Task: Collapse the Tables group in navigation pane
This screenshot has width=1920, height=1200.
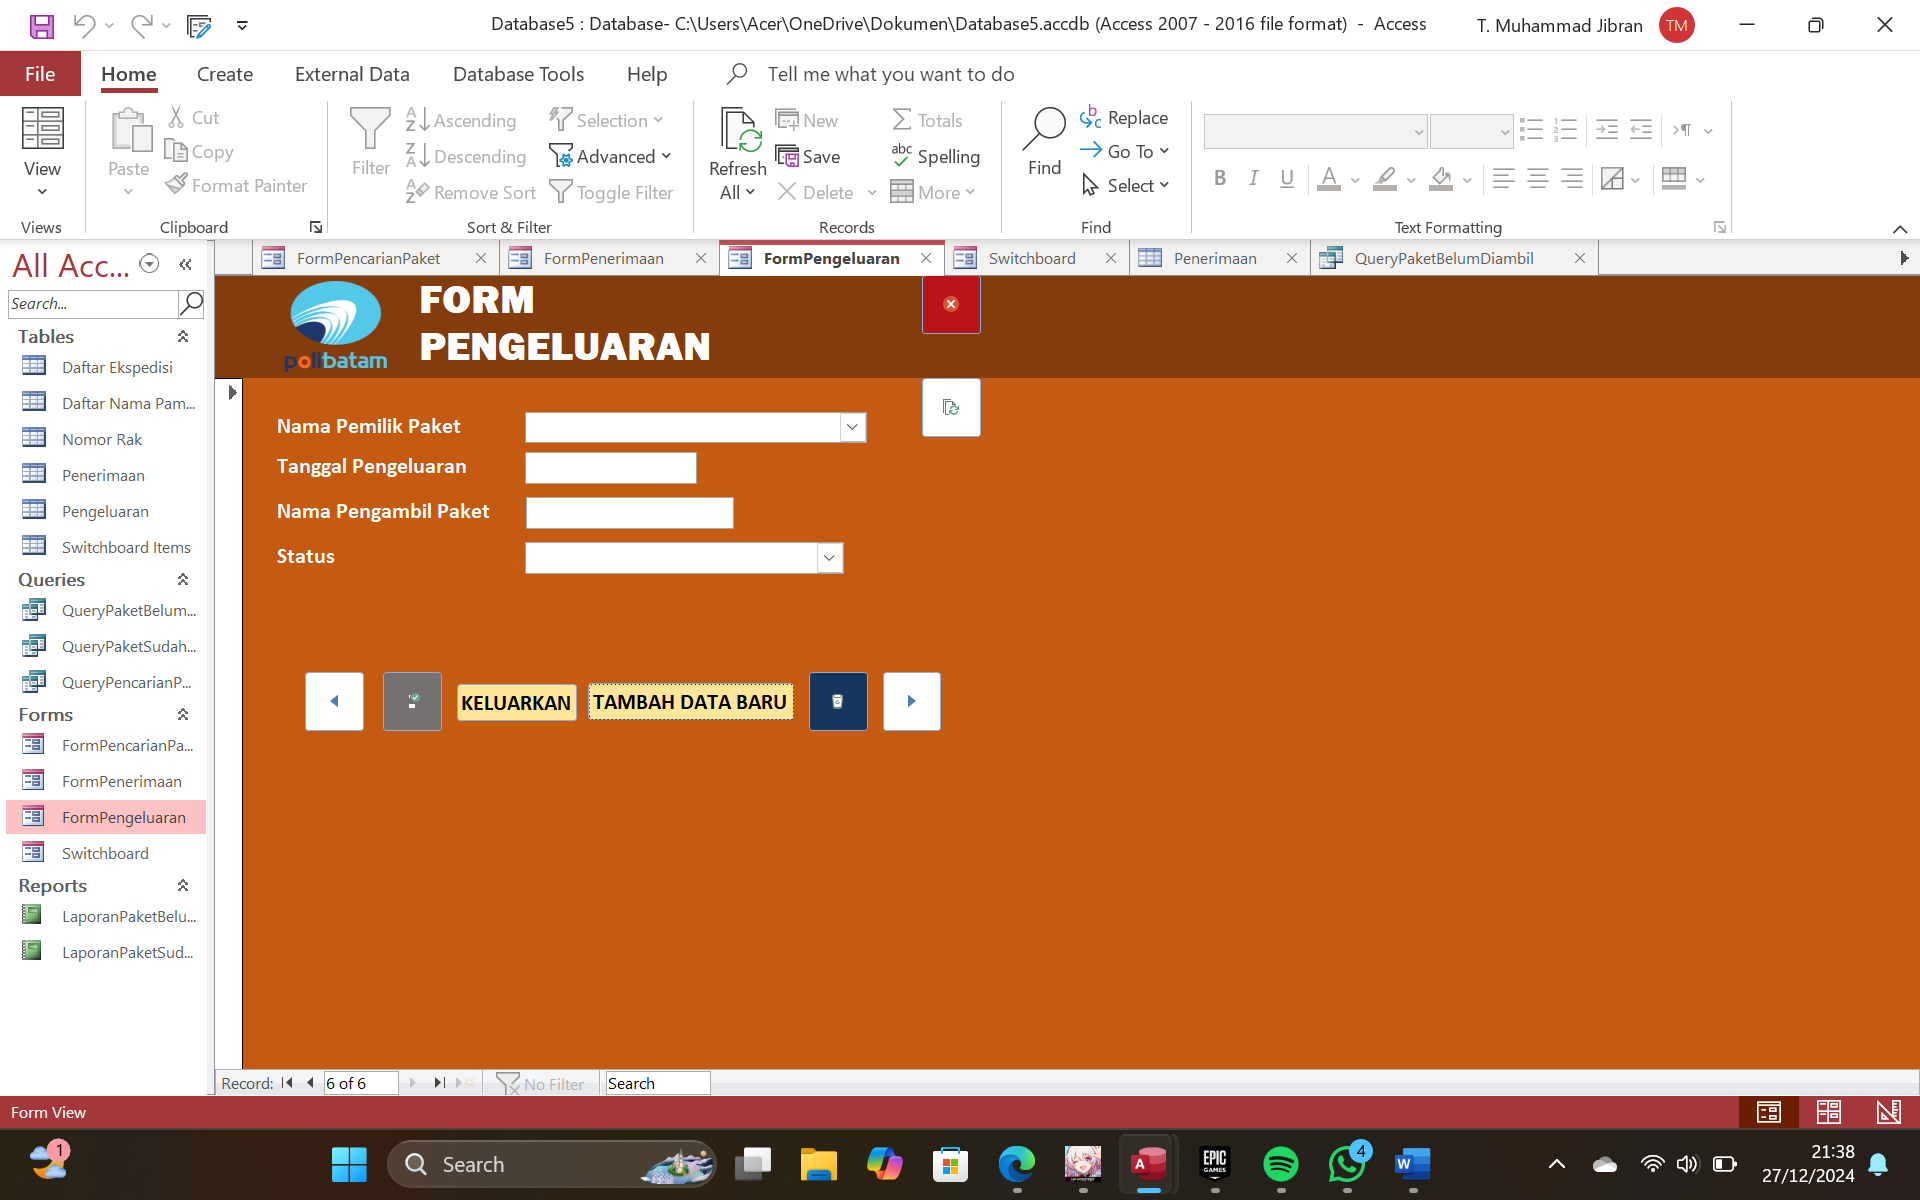Action: (x=183, y=337)
